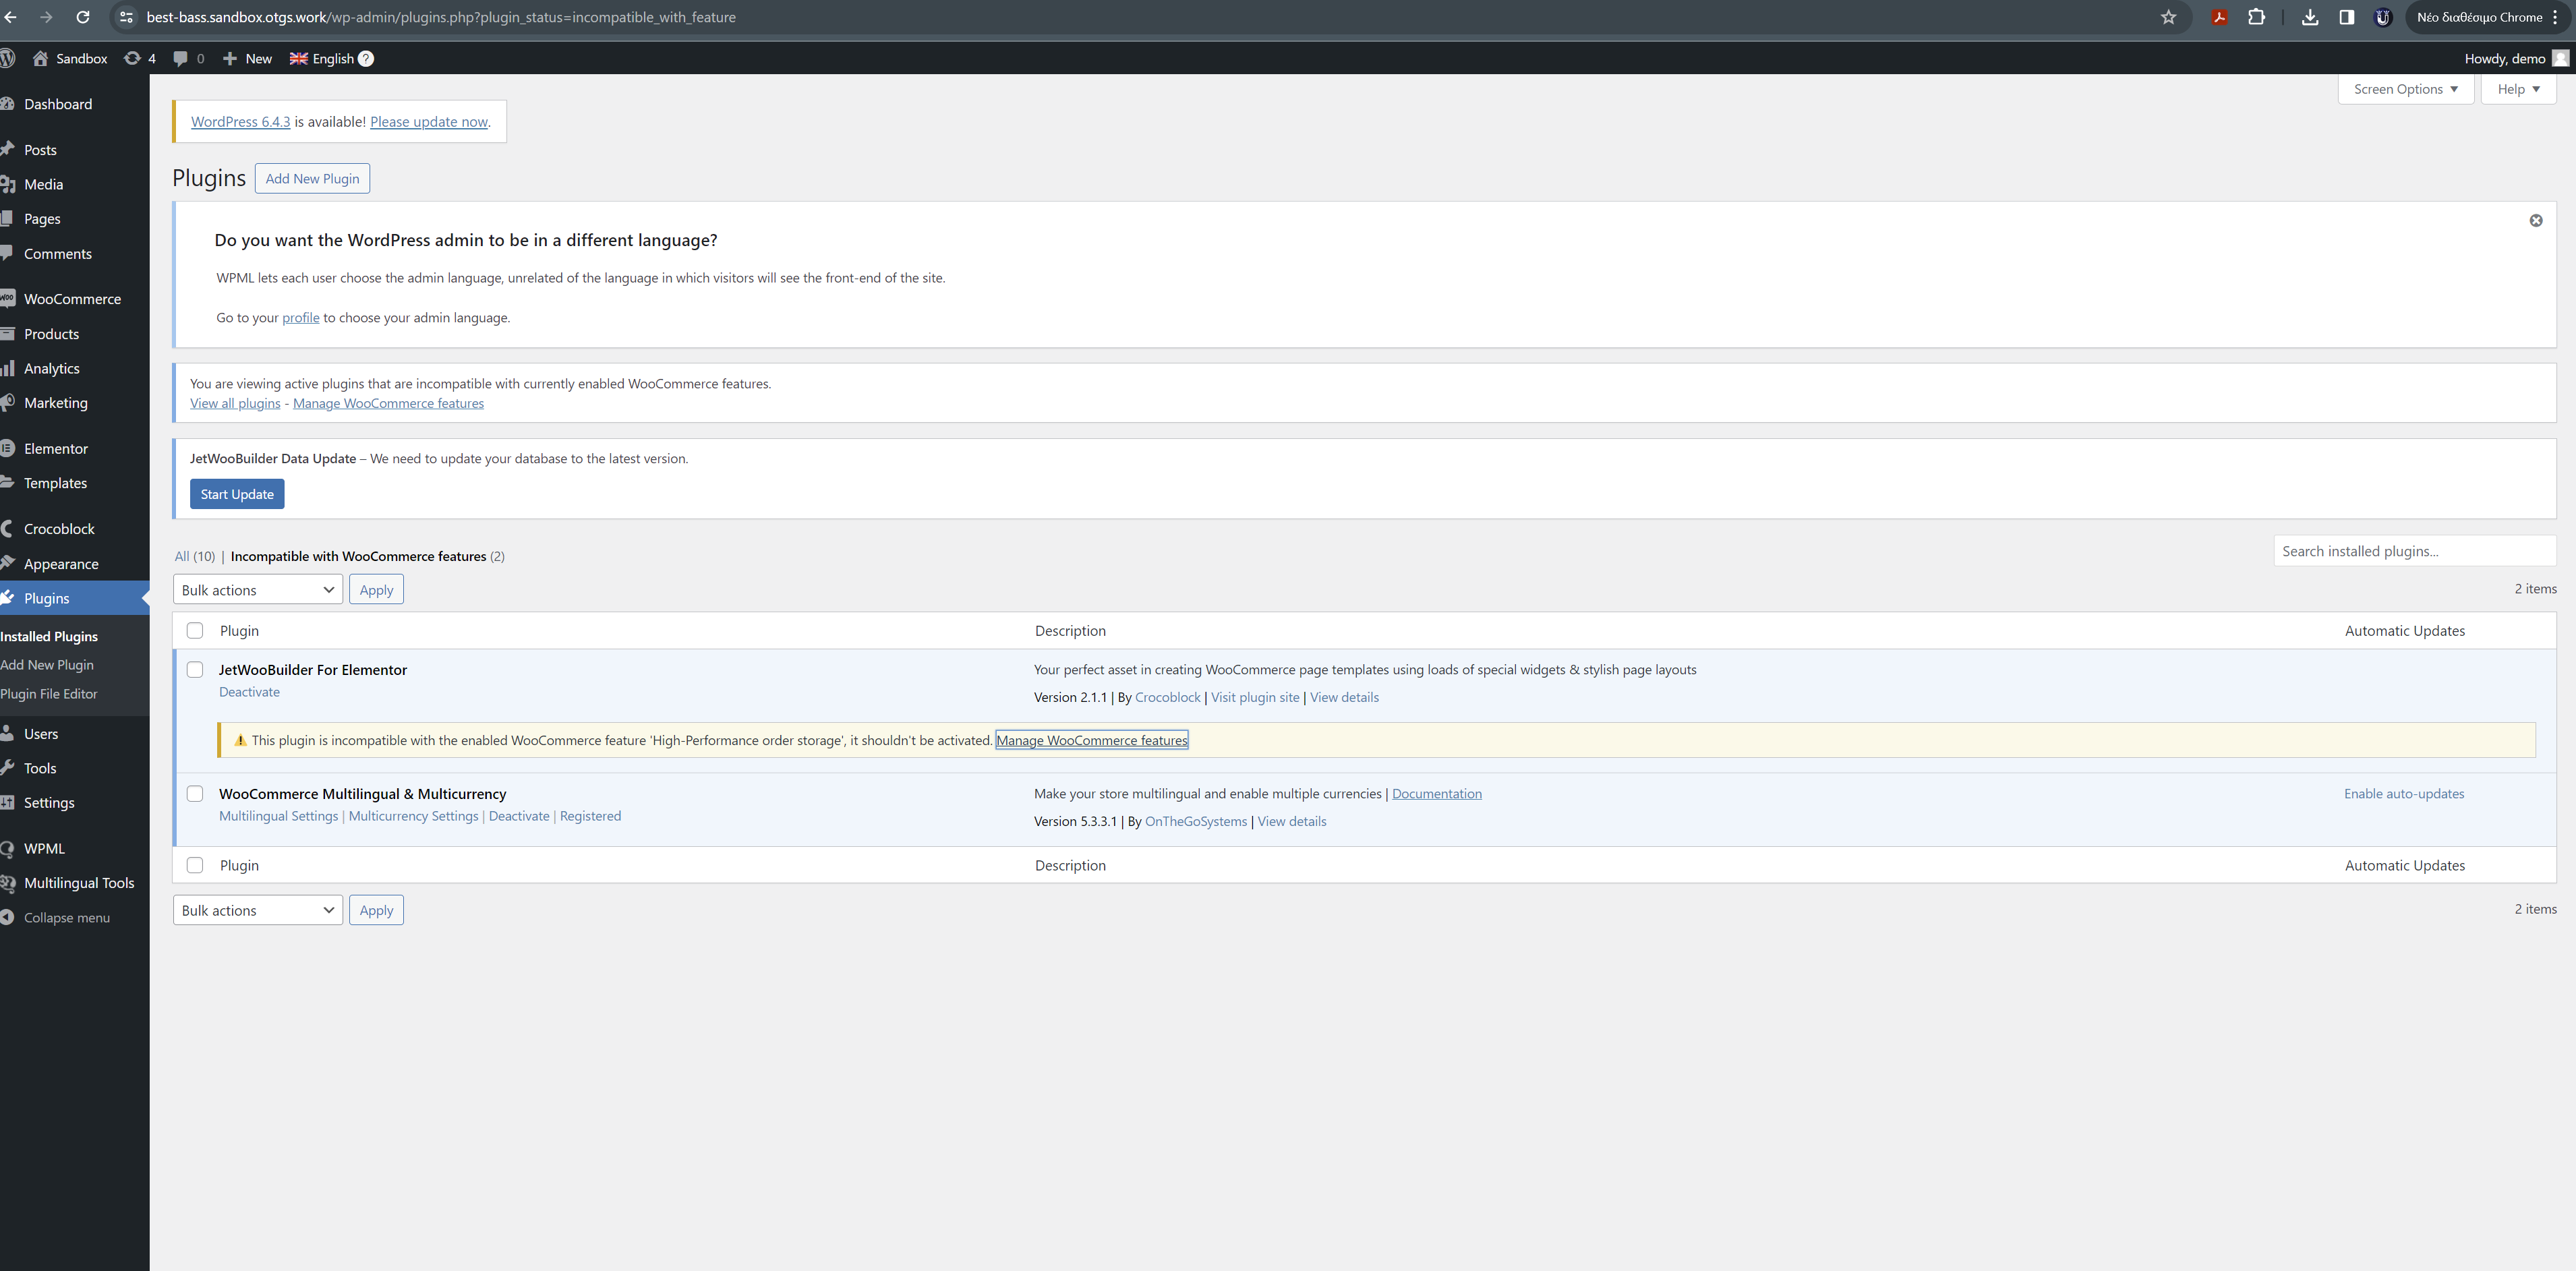Deactivate JetWooBuilder For Elementor
The height and width of the screenshot is (1271, 2576).
[x=249, y=691]
